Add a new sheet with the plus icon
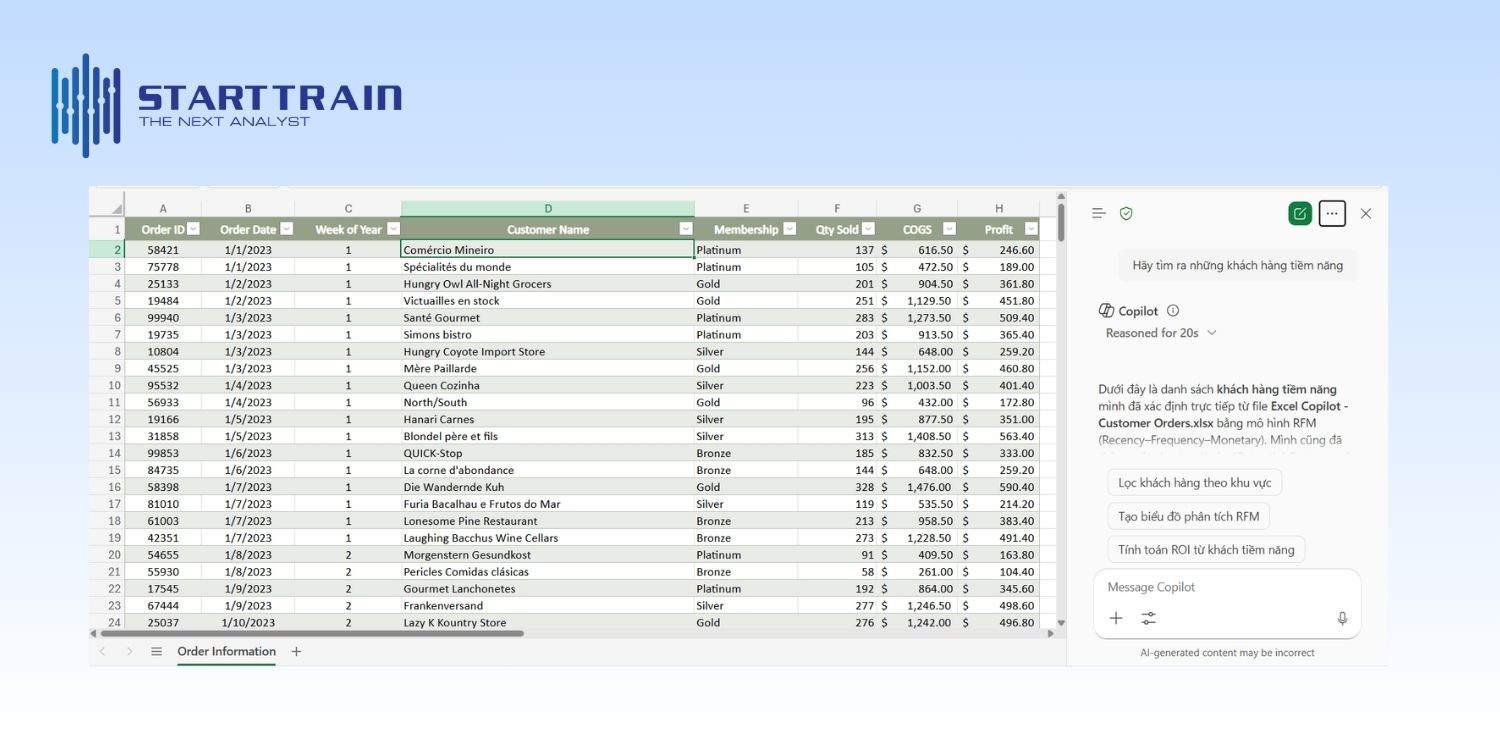 coord(296,652)
